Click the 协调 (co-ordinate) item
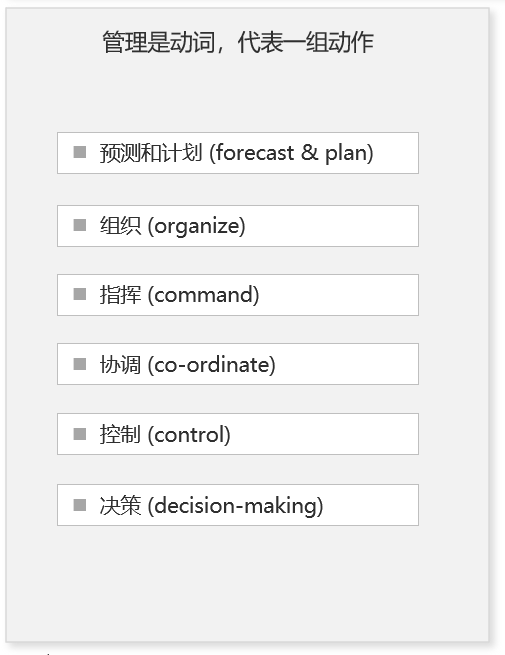The height and width of the screenshot is (655, 505). click(238, 364)
